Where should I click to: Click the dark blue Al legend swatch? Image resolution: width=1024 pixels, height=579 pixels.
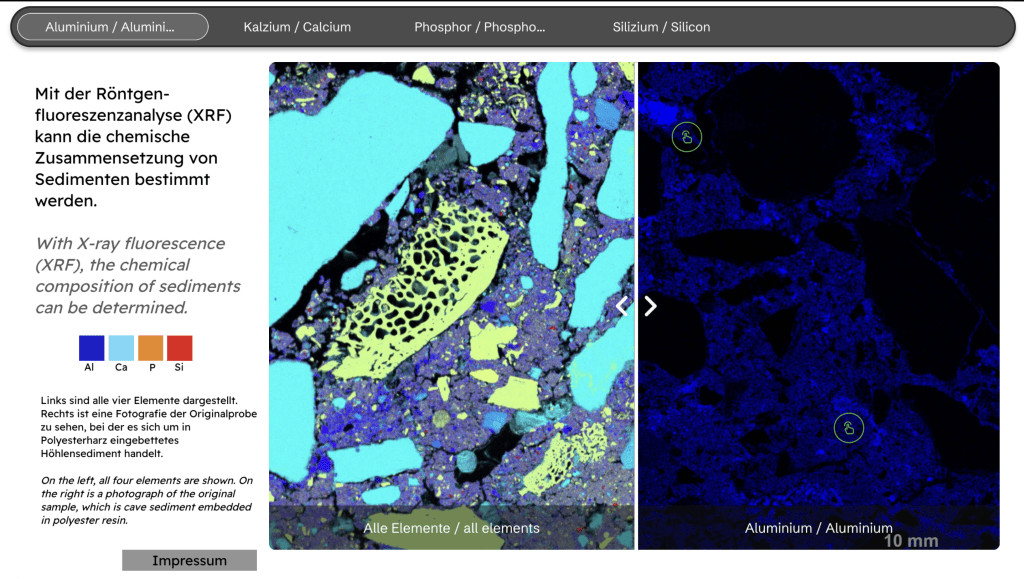[x=91, y=348]
